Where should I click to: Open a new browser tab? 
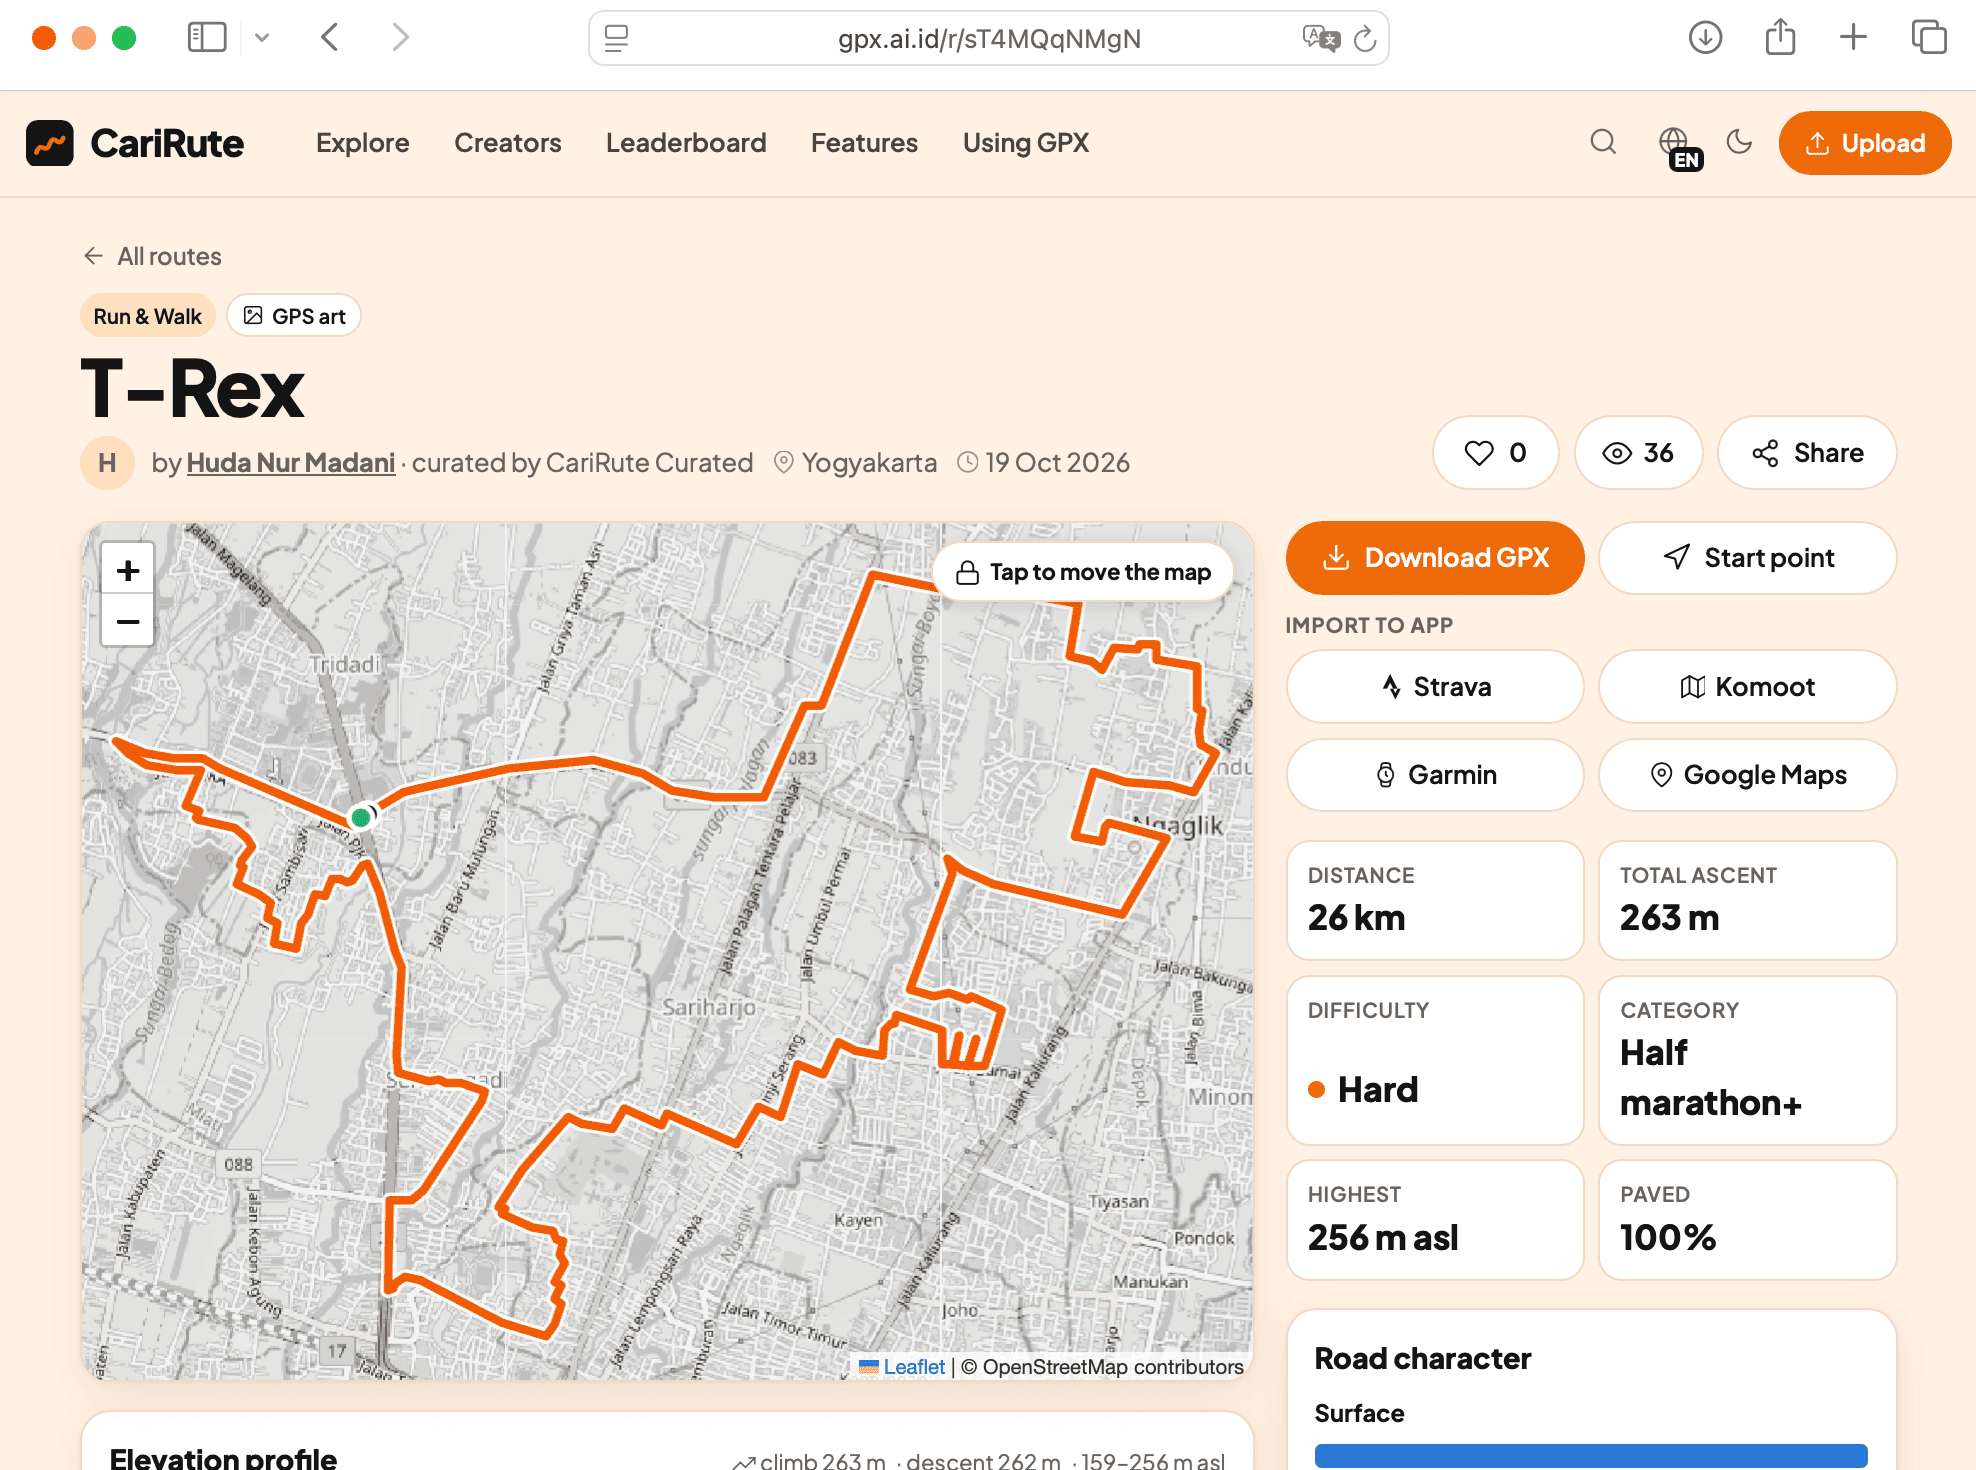1853,38
